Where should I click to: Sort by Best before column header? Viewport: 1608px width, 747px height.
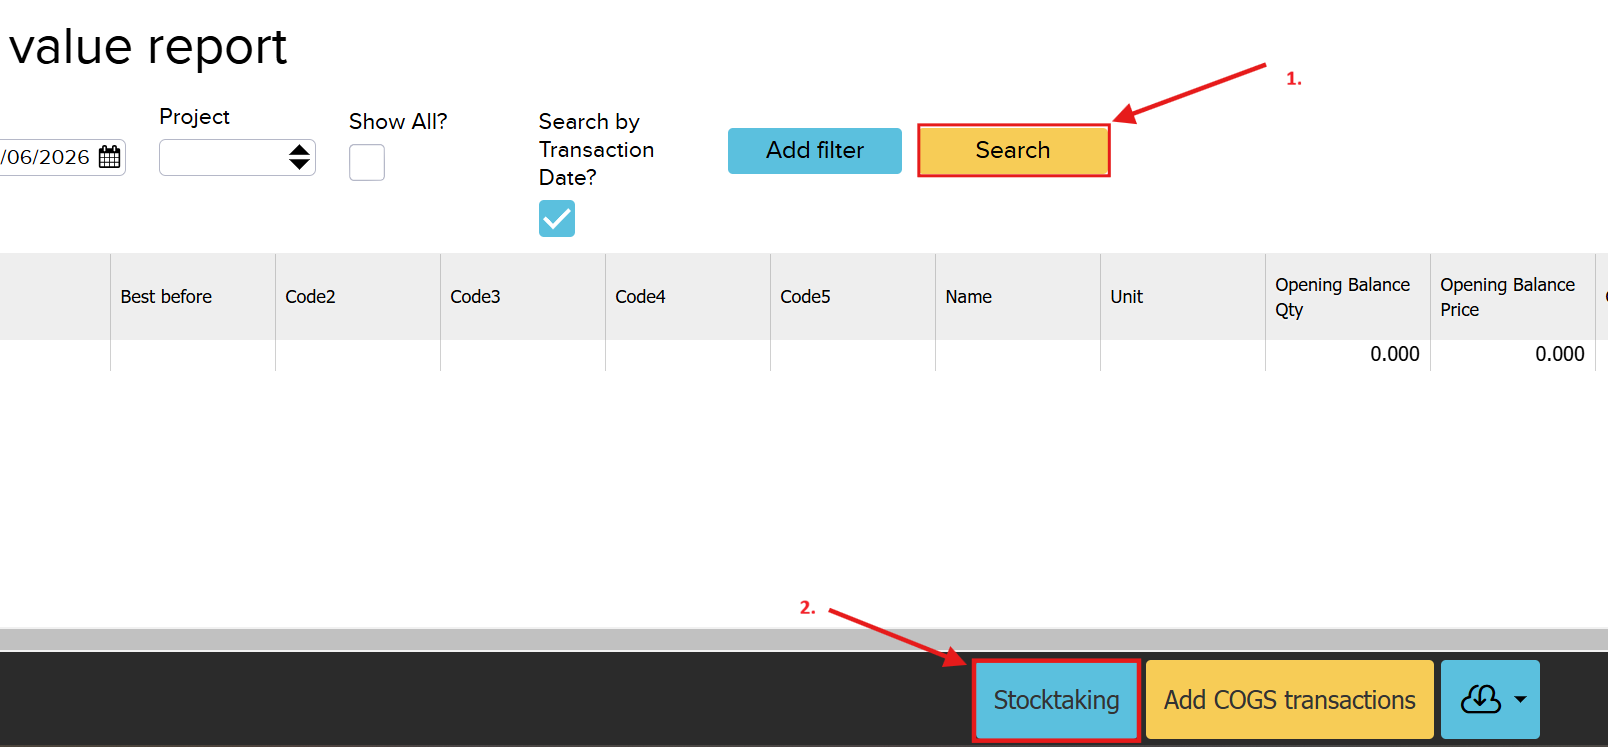(x=166, y=297)
